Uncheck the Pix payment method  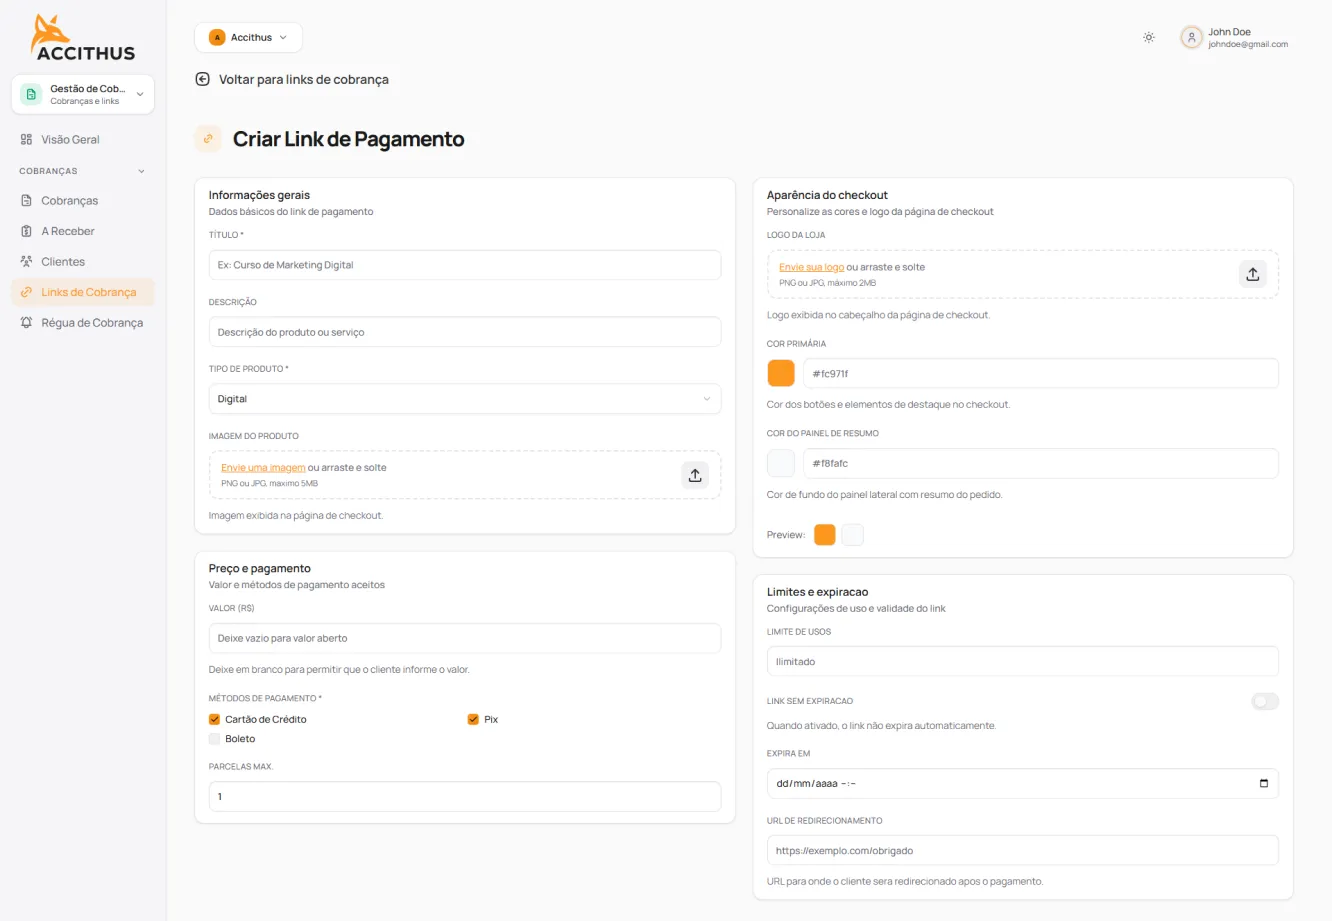point(473,719)
